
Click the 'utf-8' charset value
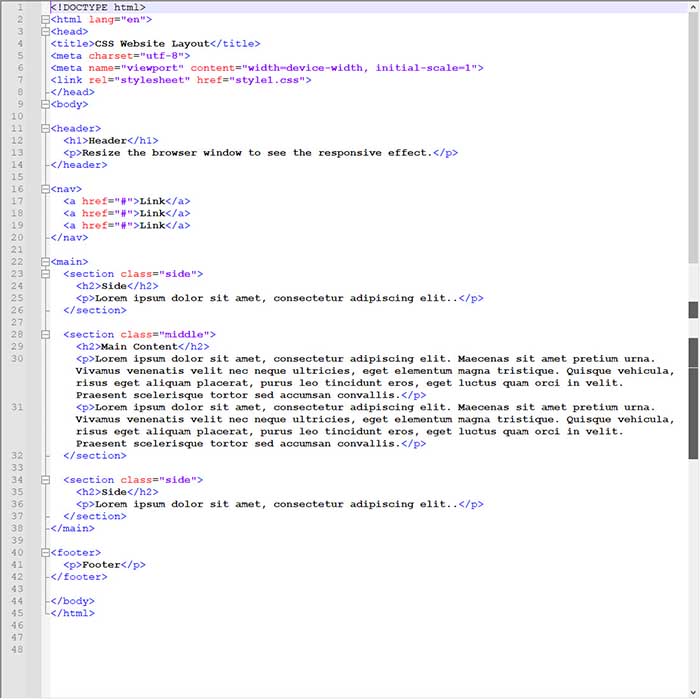[x=162, y=56]
